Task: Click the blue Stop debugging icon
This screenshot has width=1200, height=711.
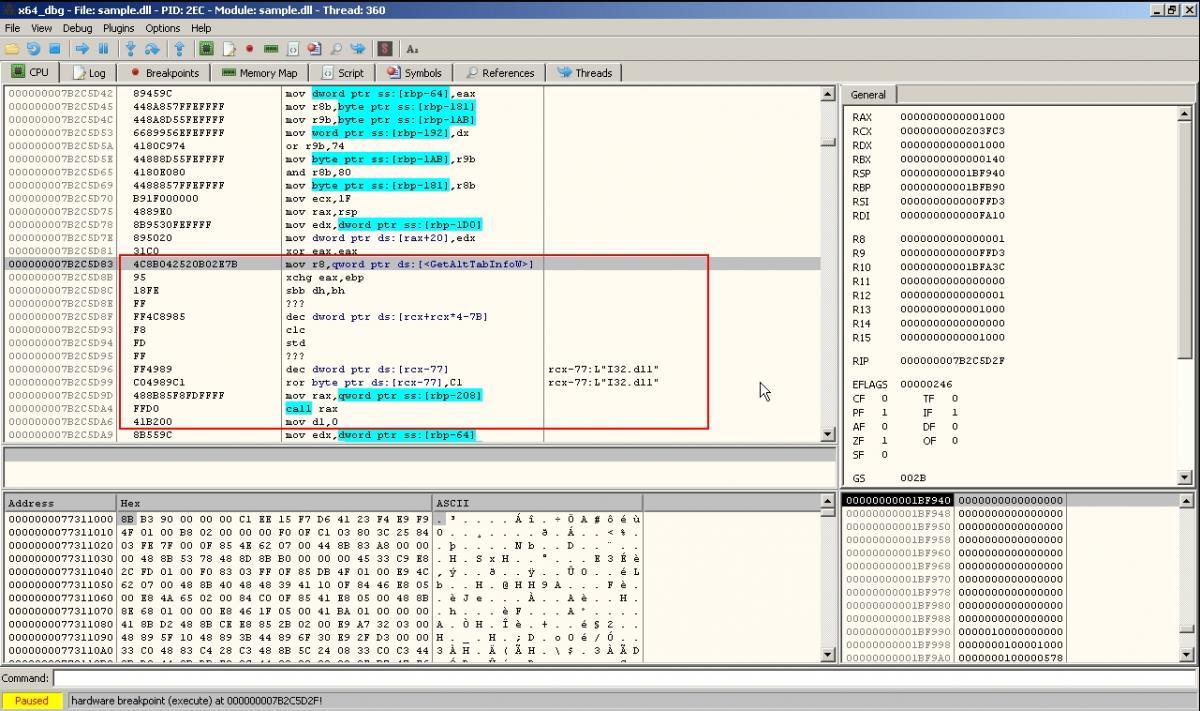Action: pyautogui.click(x=55, y=48)
